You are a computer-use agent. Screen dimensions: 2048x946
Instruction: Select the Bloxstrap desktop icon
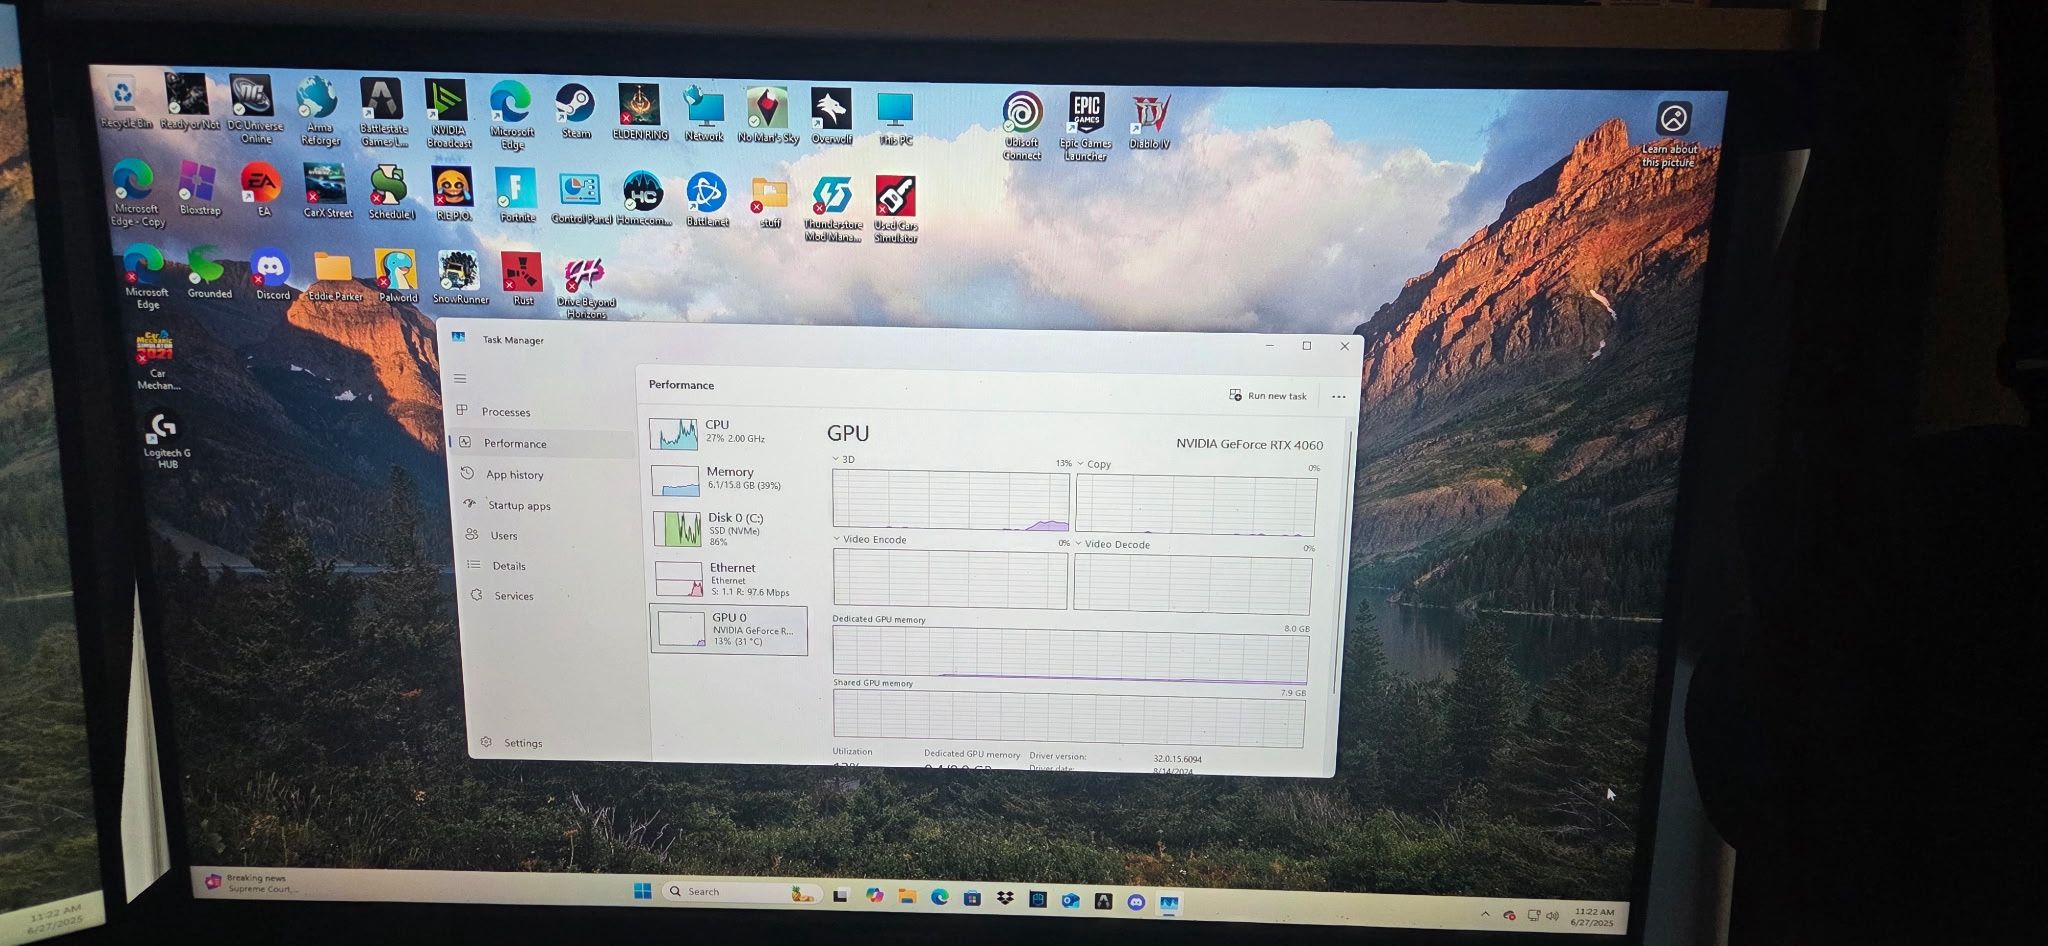point(199,188)
